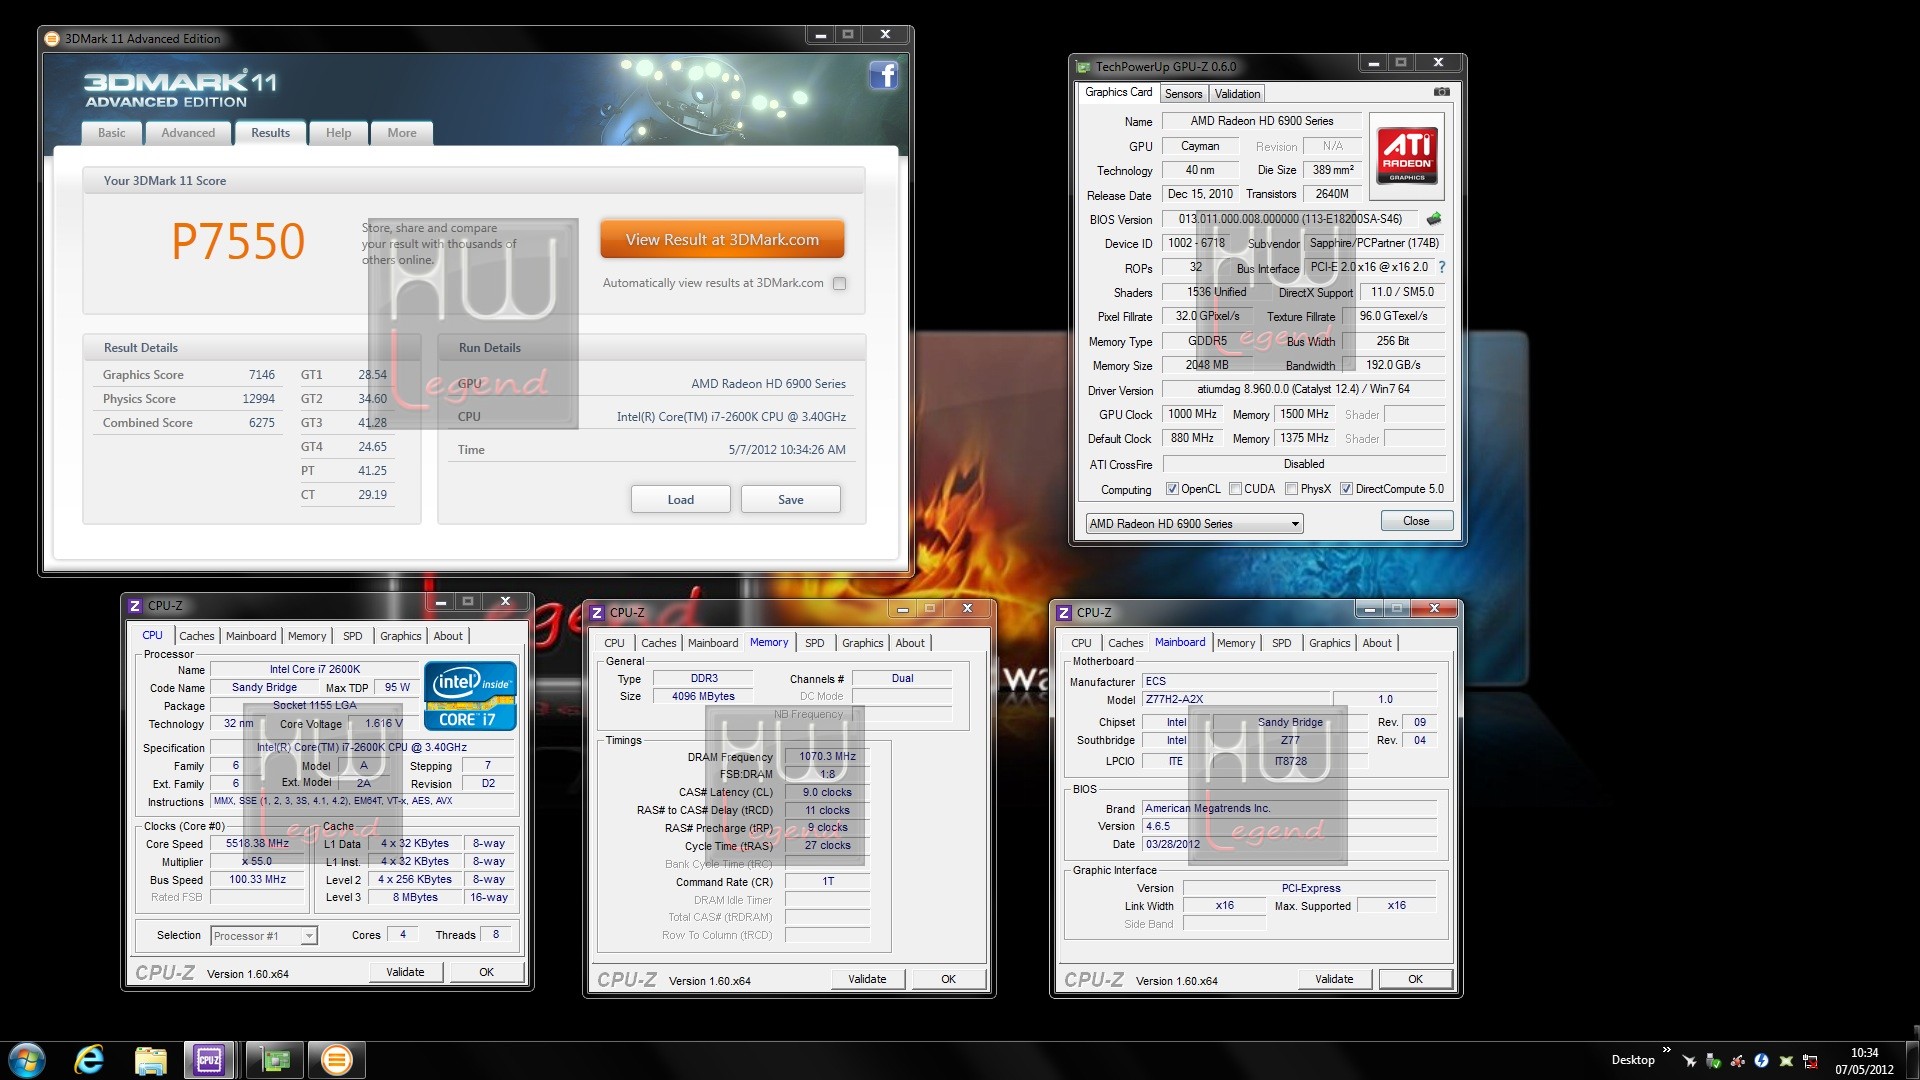Screen dimensions: 1920x1080
Task: Click the red molecule tray icon
Action: (x=1738, y=1061)
